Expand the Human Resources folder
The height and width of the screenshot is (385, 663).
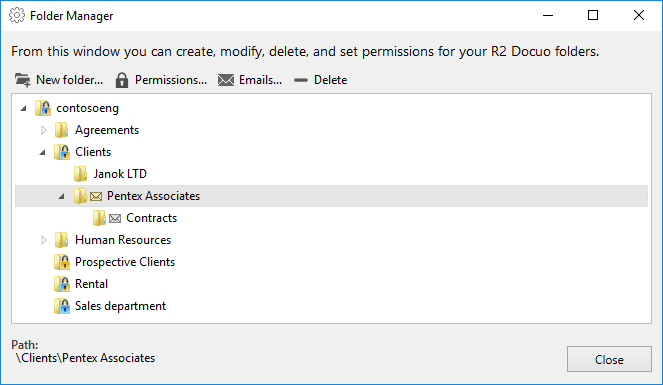44,240
